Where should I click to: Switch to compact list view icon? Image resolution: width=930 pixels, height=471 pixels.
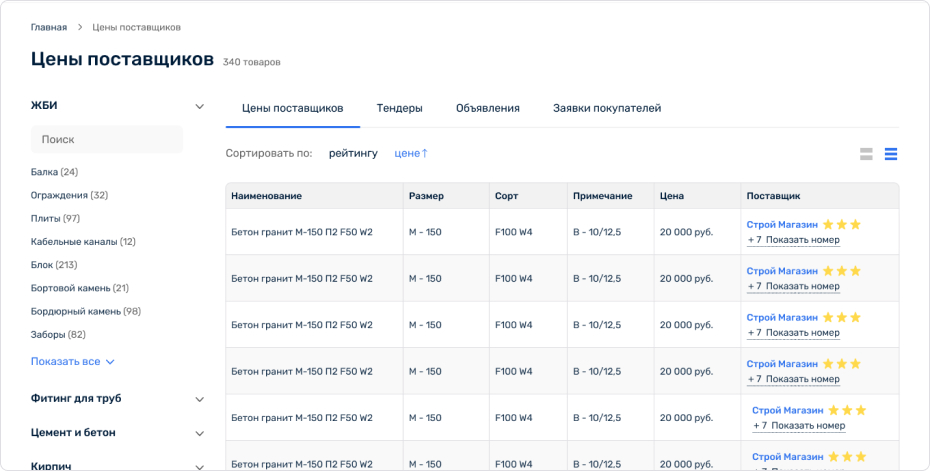coord(890,154)
